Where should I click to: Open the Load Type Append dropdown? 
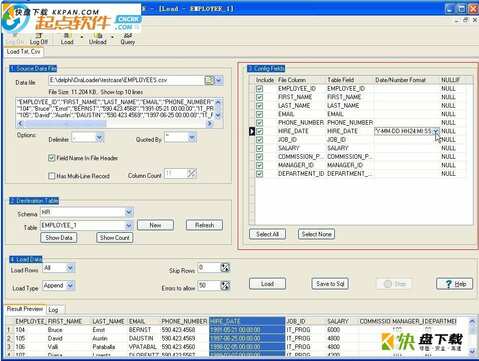pyautogui.click(x=70, y=285)
